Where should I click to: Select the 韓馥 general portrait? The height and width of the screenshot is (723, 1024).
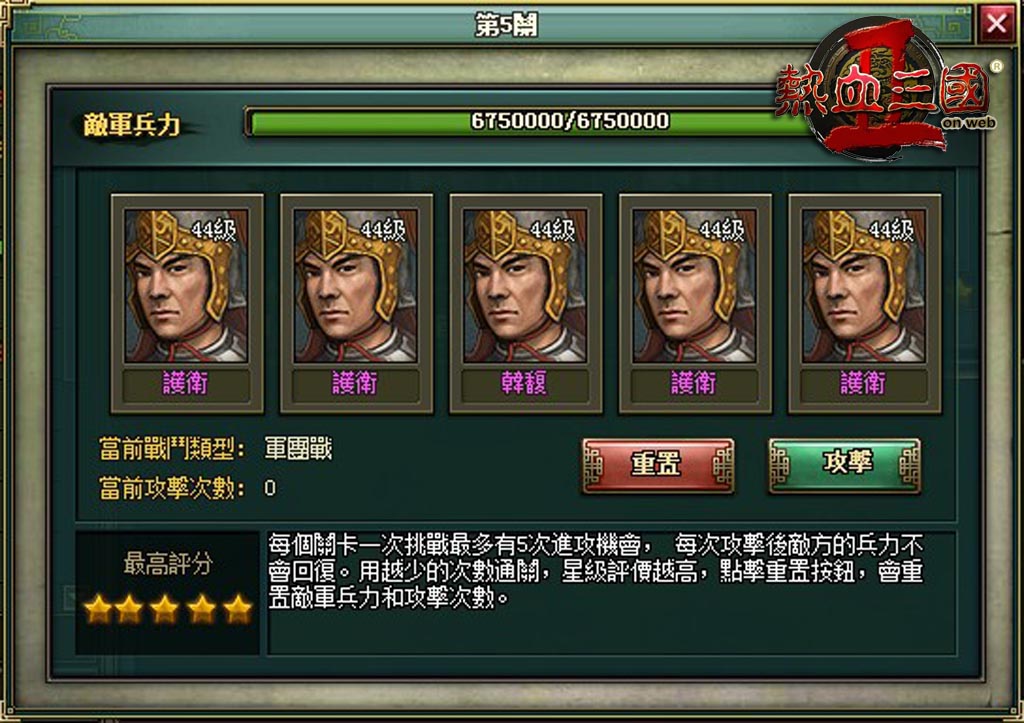[x=525, y=285]
